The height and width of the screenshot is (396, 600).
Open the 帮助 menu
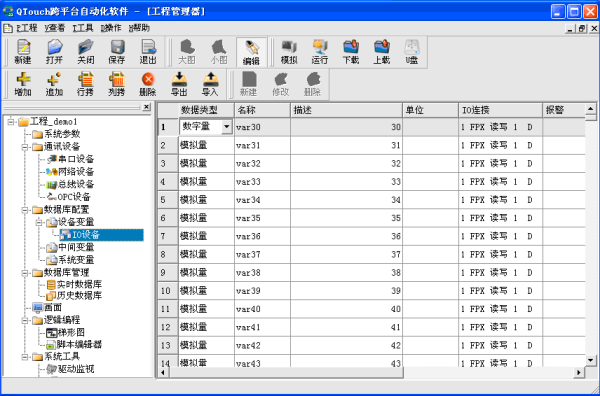point(139,28)
